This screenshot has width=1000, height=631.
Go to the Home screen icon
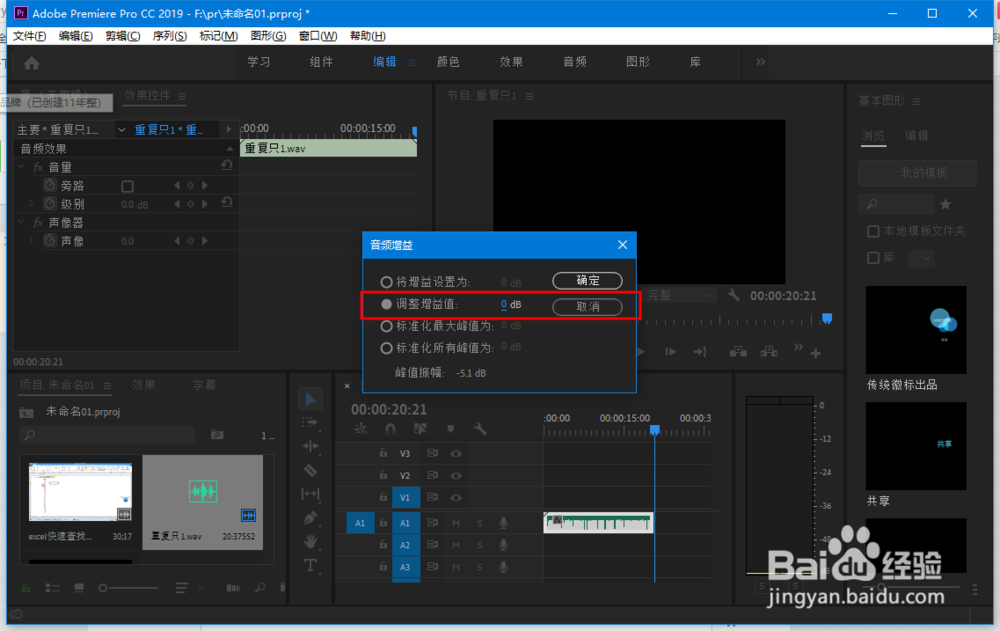point(31,63)
